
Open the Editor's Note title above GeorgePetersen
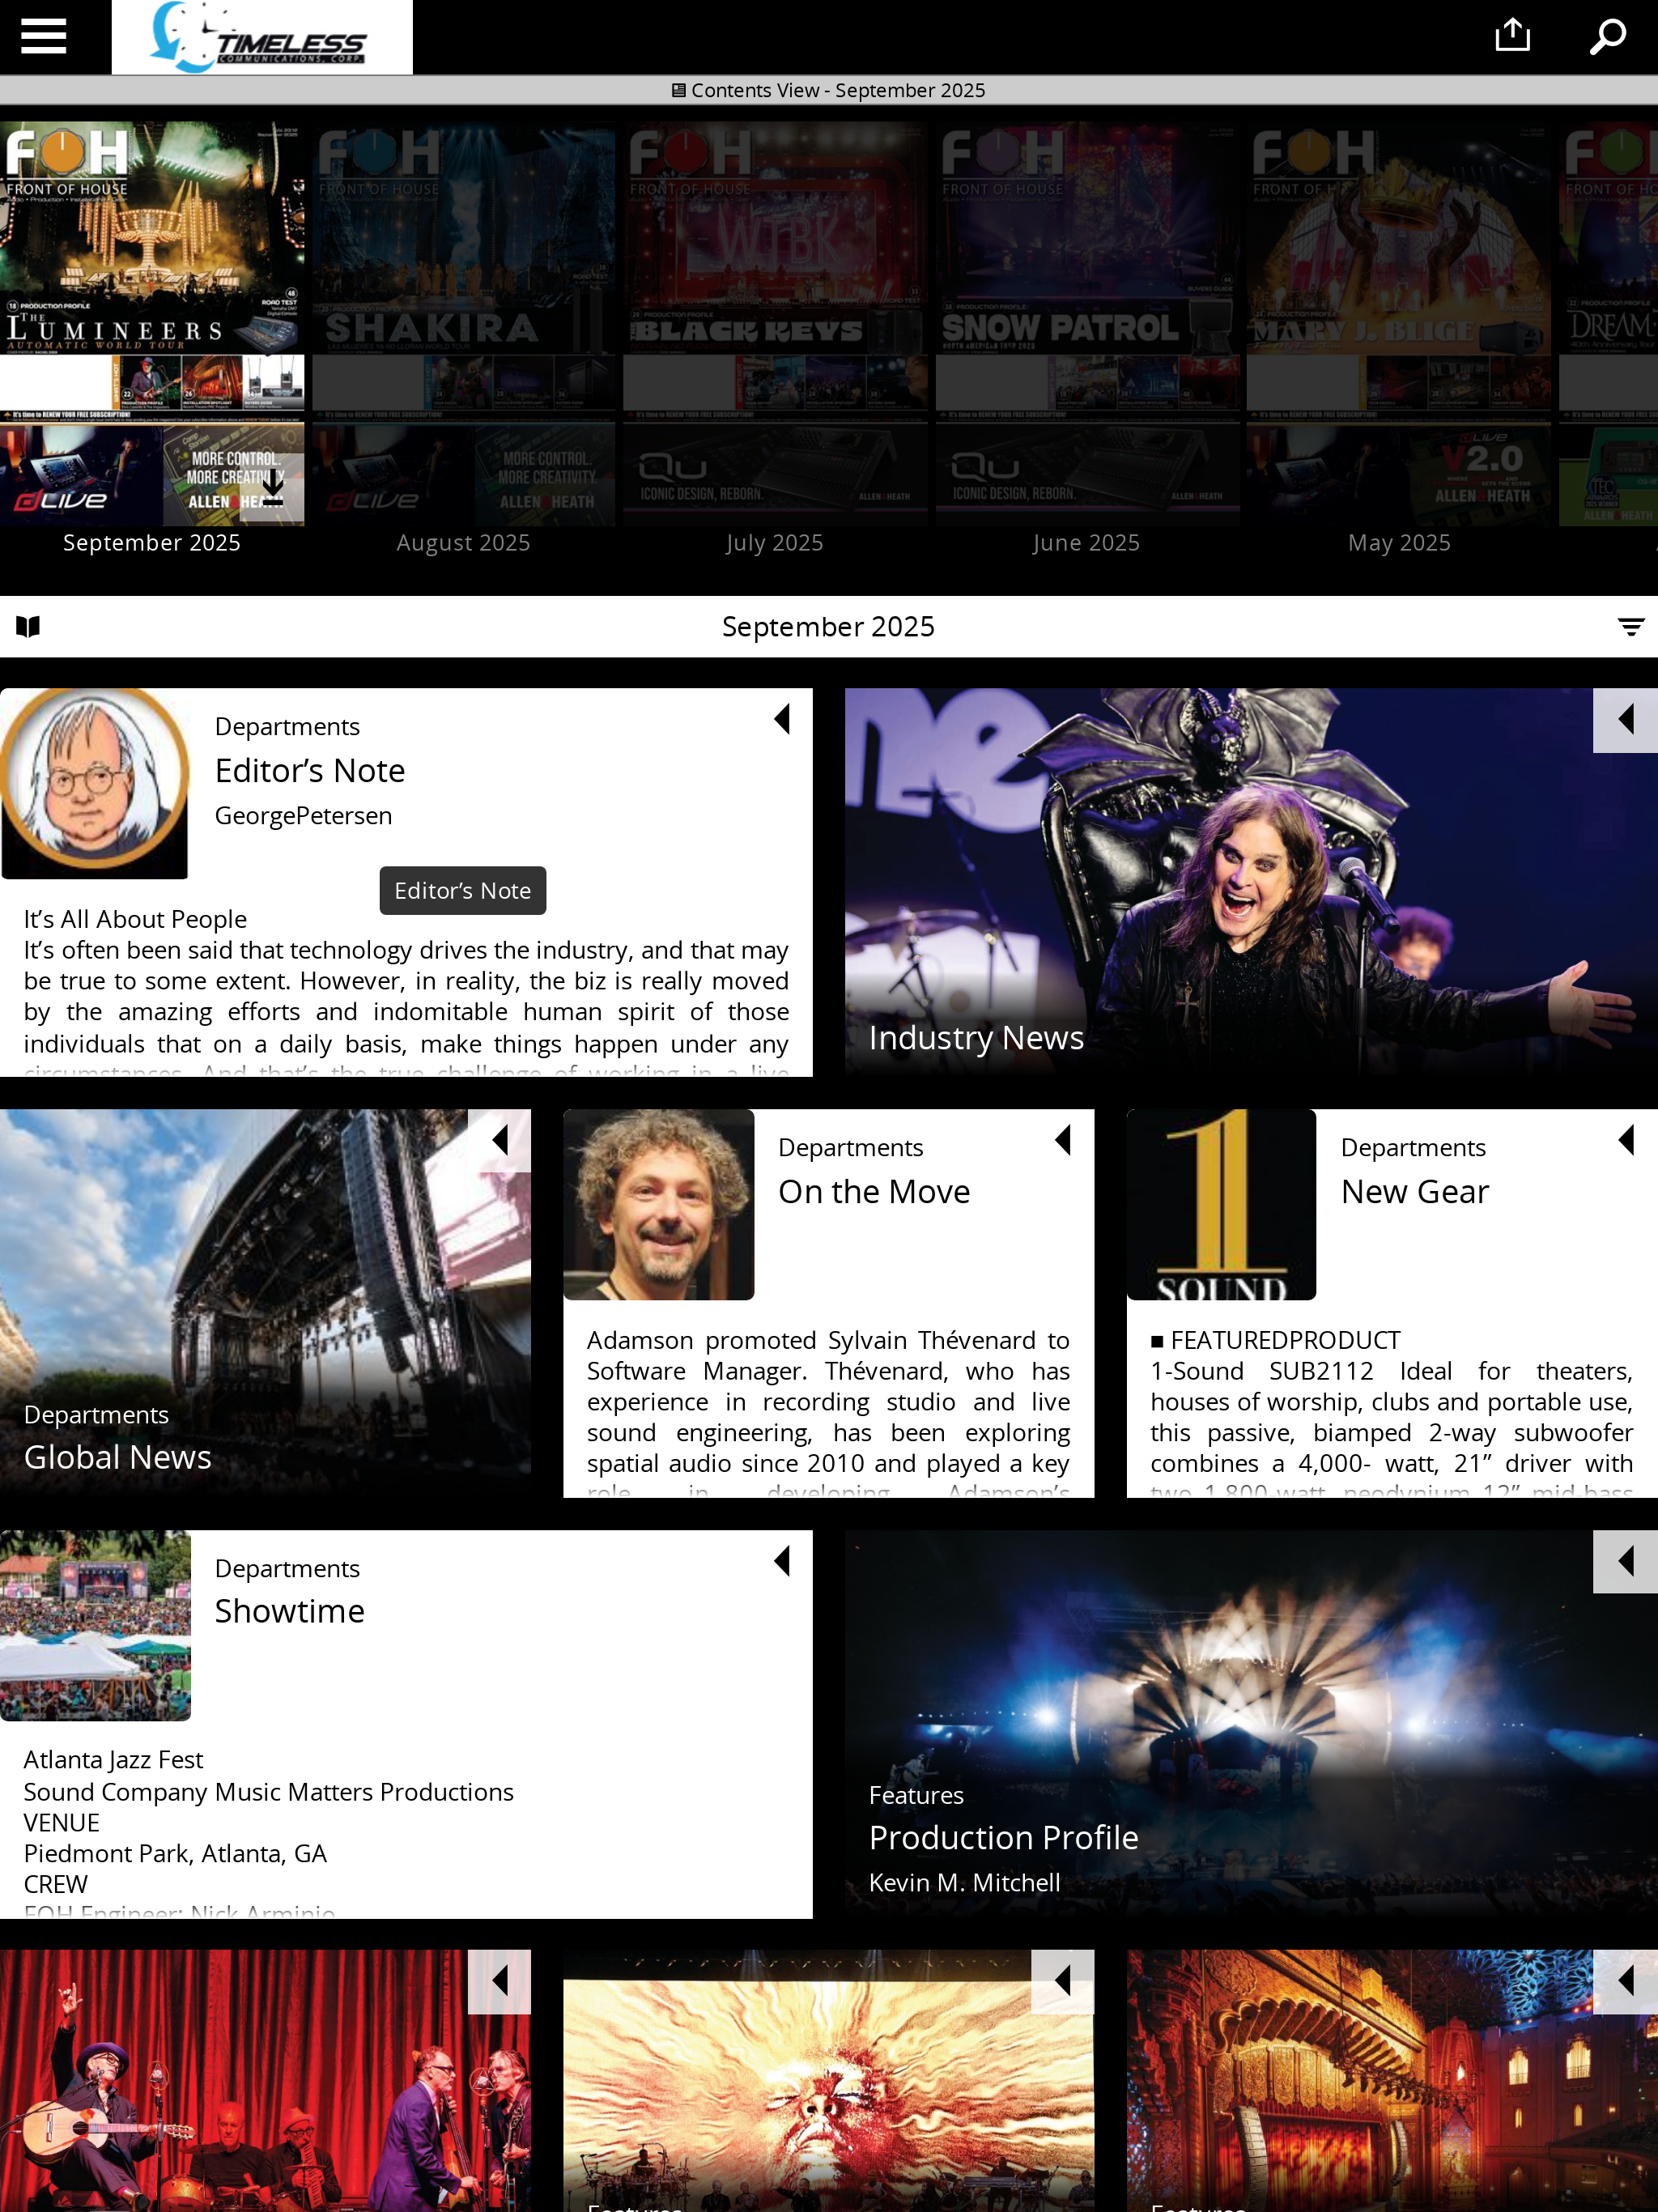(310, 771)
